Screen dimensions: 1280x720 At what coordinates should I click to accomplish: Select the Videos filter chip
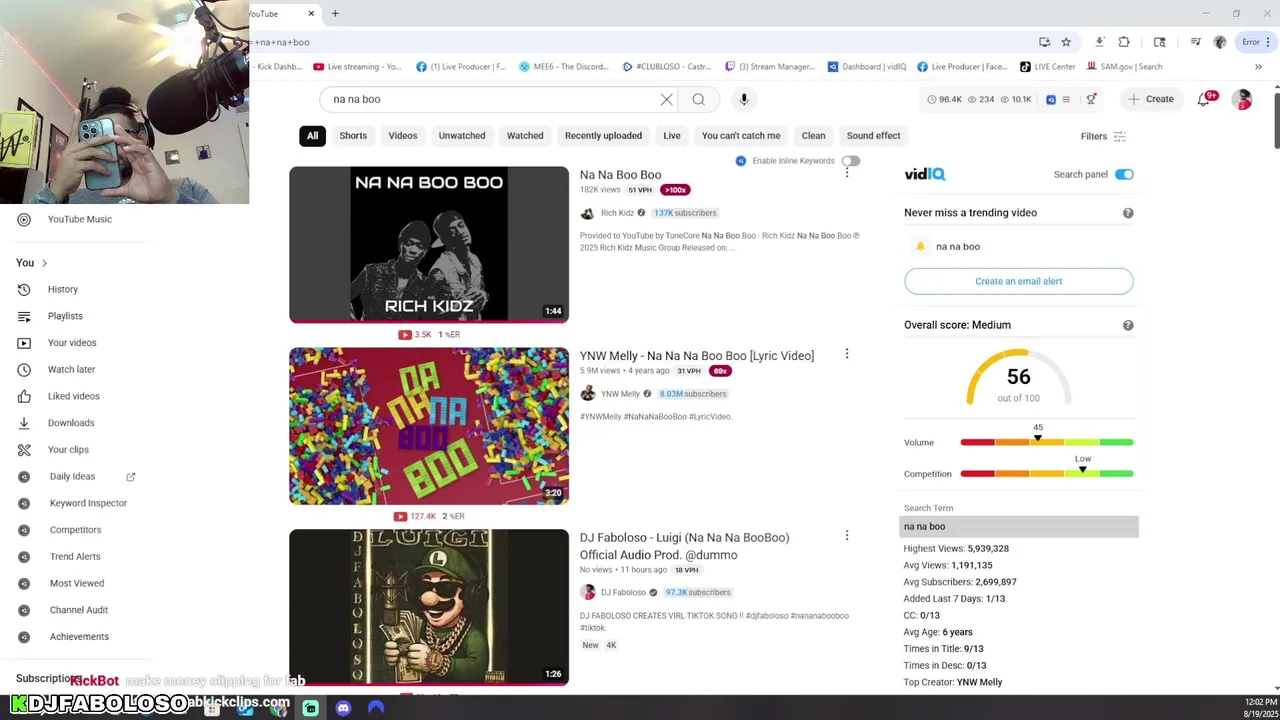click(x=403, y=136)
